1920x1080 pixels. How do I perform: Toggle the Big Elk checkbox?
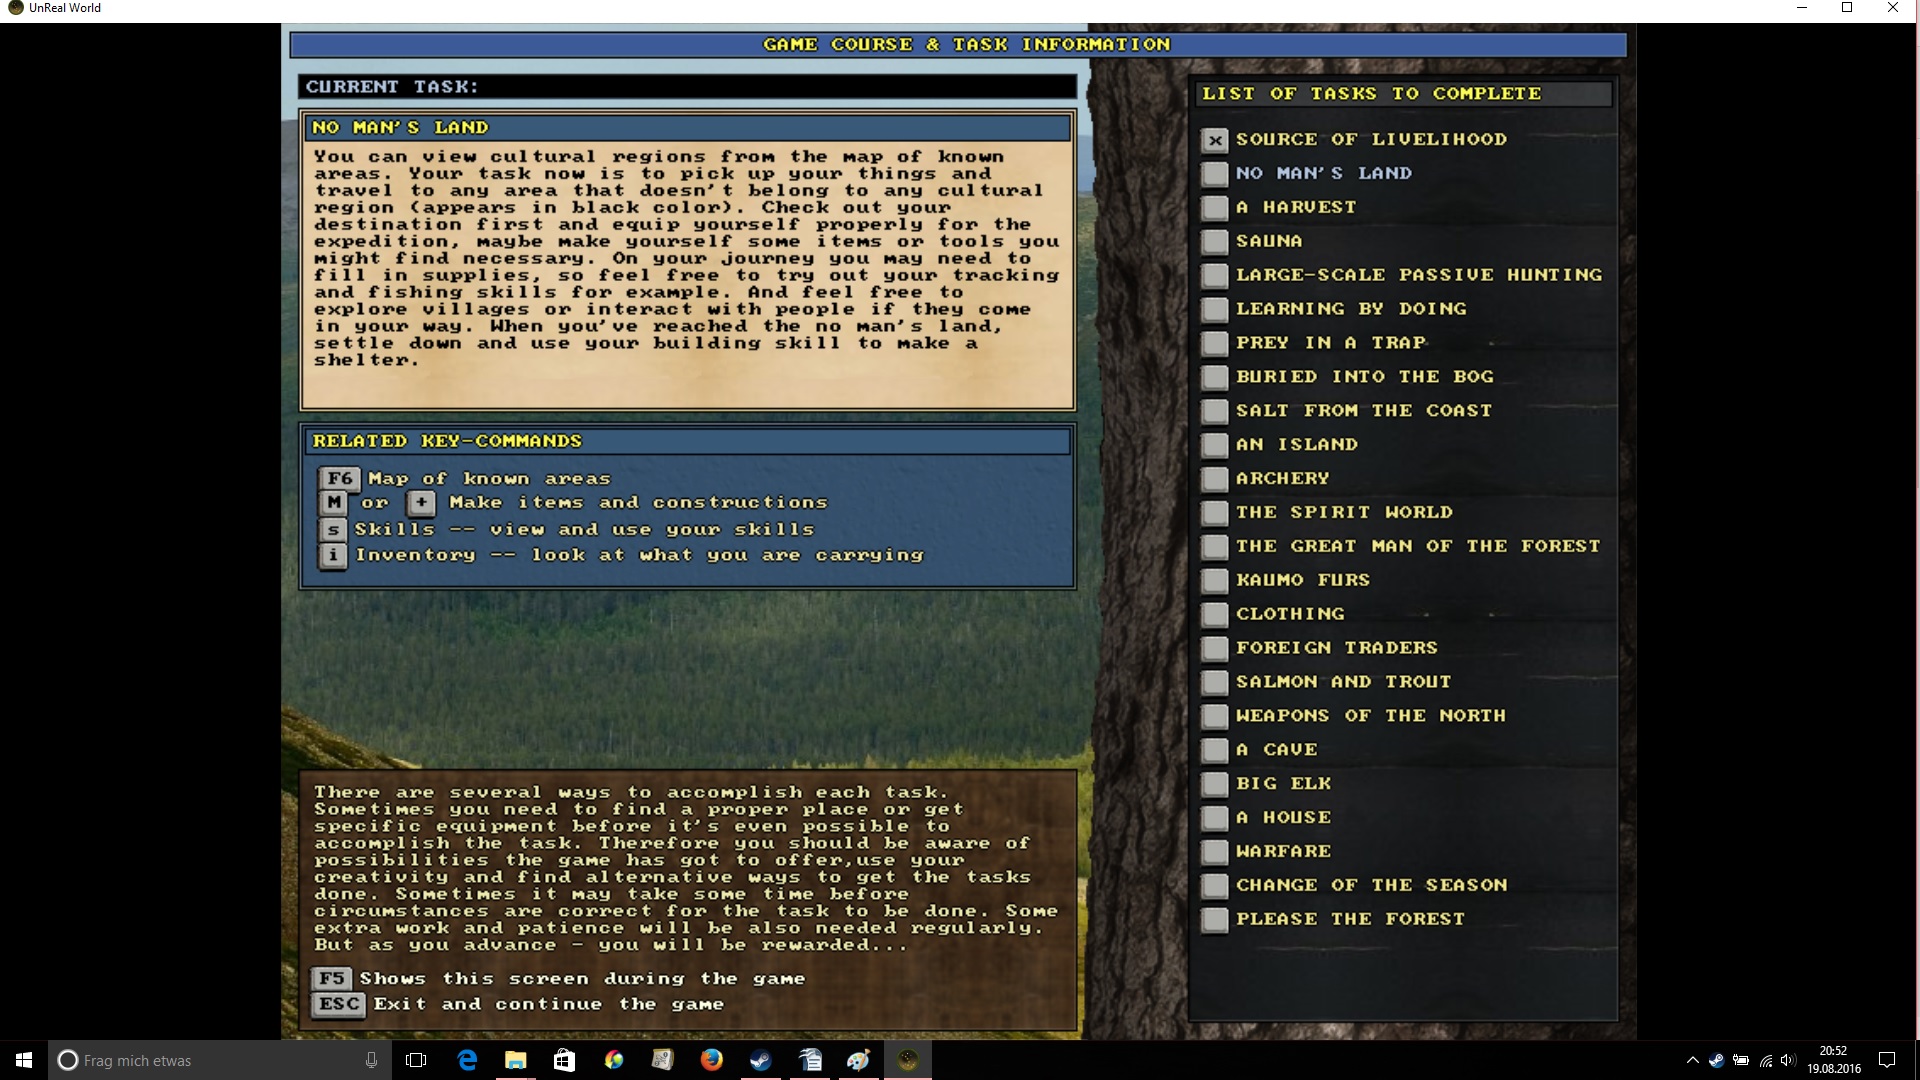(1214, 785)
